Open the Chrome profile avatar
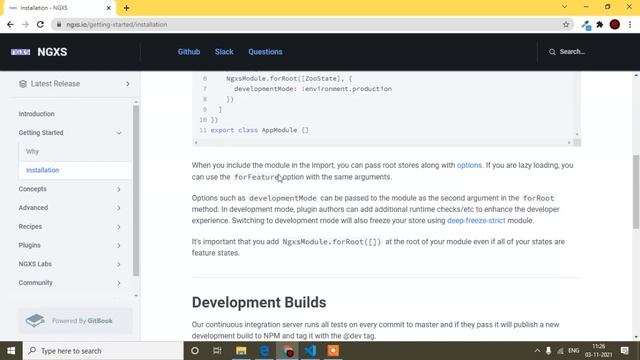 click(x=615, y=24)
